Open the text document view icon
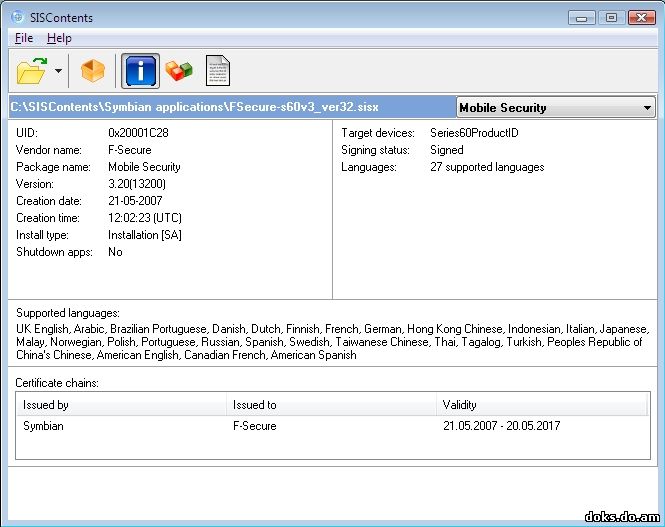This screenshot has height=527, width=665. (218, 71)
